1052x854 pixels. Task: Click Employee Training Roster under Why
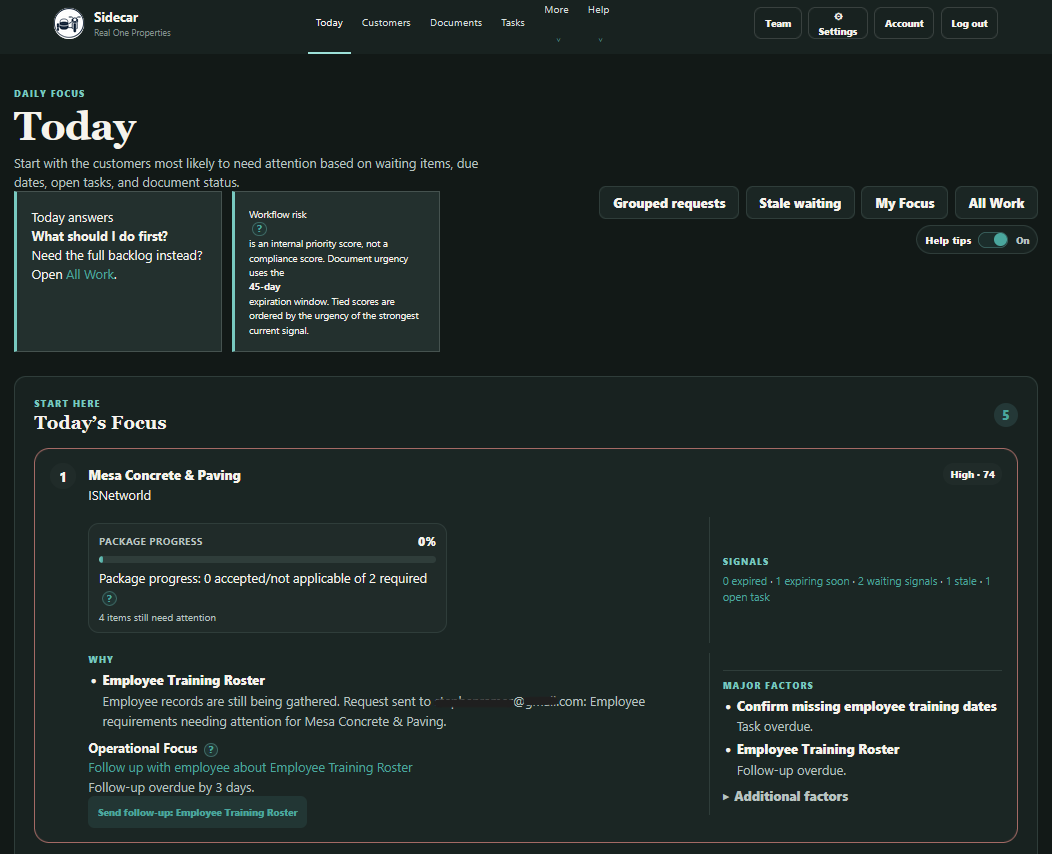[183, 680]
